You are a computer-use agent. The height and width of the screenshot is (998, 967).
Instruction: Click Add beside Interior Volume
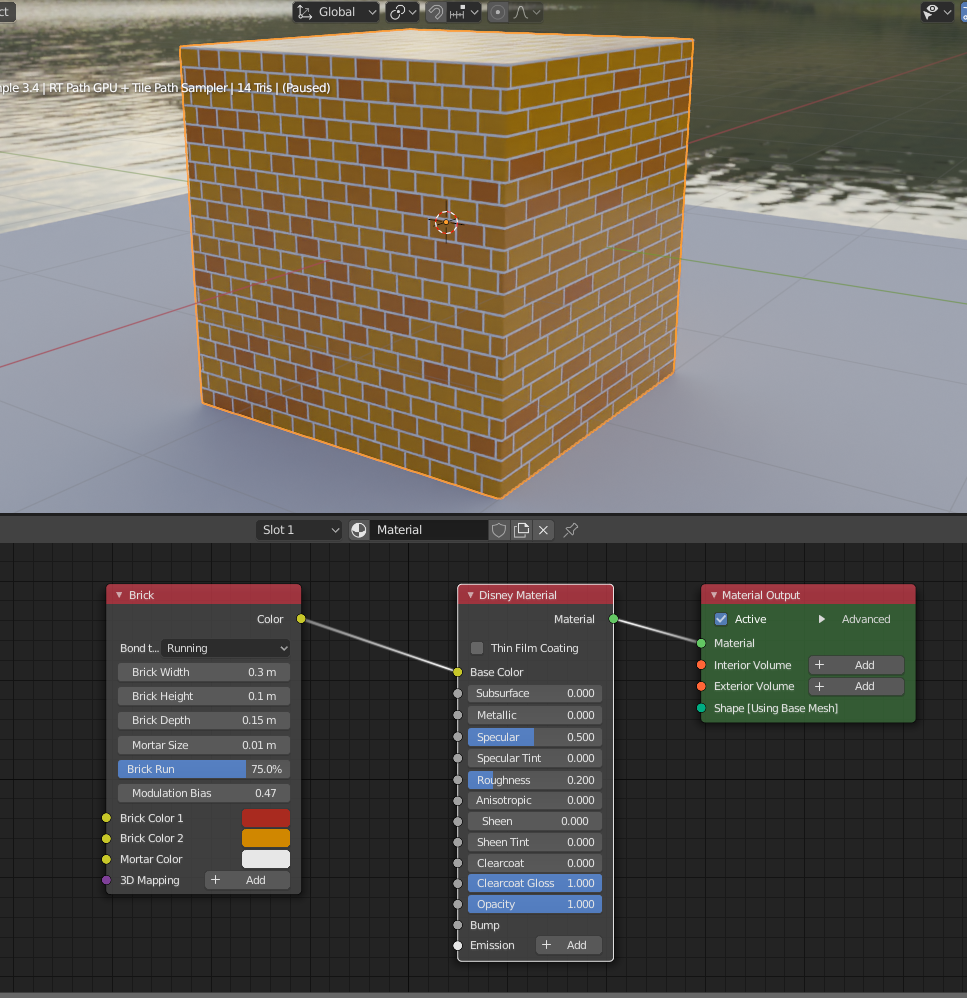click(856, 665)
